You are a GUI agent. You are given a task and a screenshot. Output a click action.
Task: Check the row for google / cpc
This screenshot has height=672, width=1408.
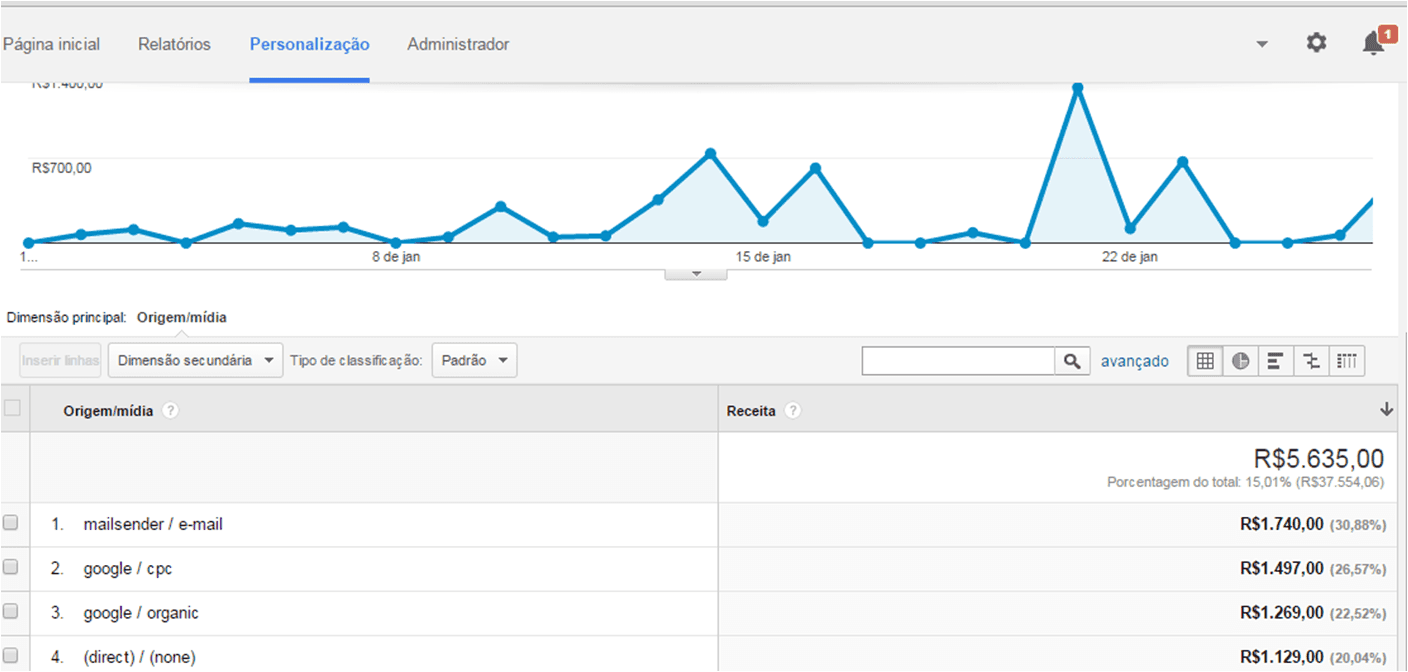point(12,568)
